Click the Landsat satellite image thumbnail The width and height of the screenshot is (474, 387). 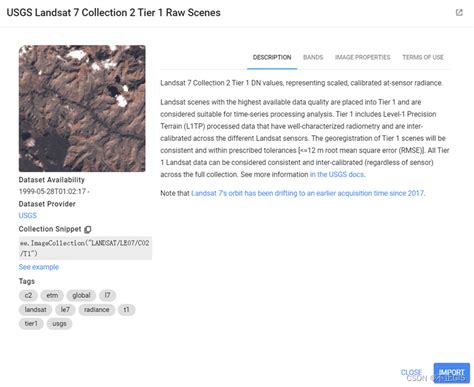tap(82, 108)
